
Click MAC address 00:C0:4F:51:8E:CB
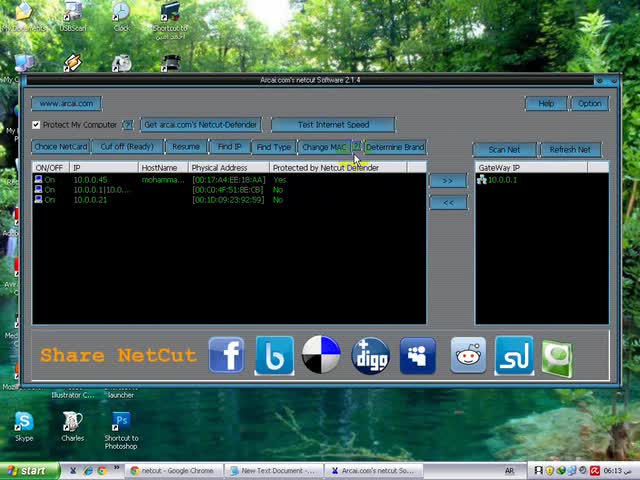(x=228, y=190)
